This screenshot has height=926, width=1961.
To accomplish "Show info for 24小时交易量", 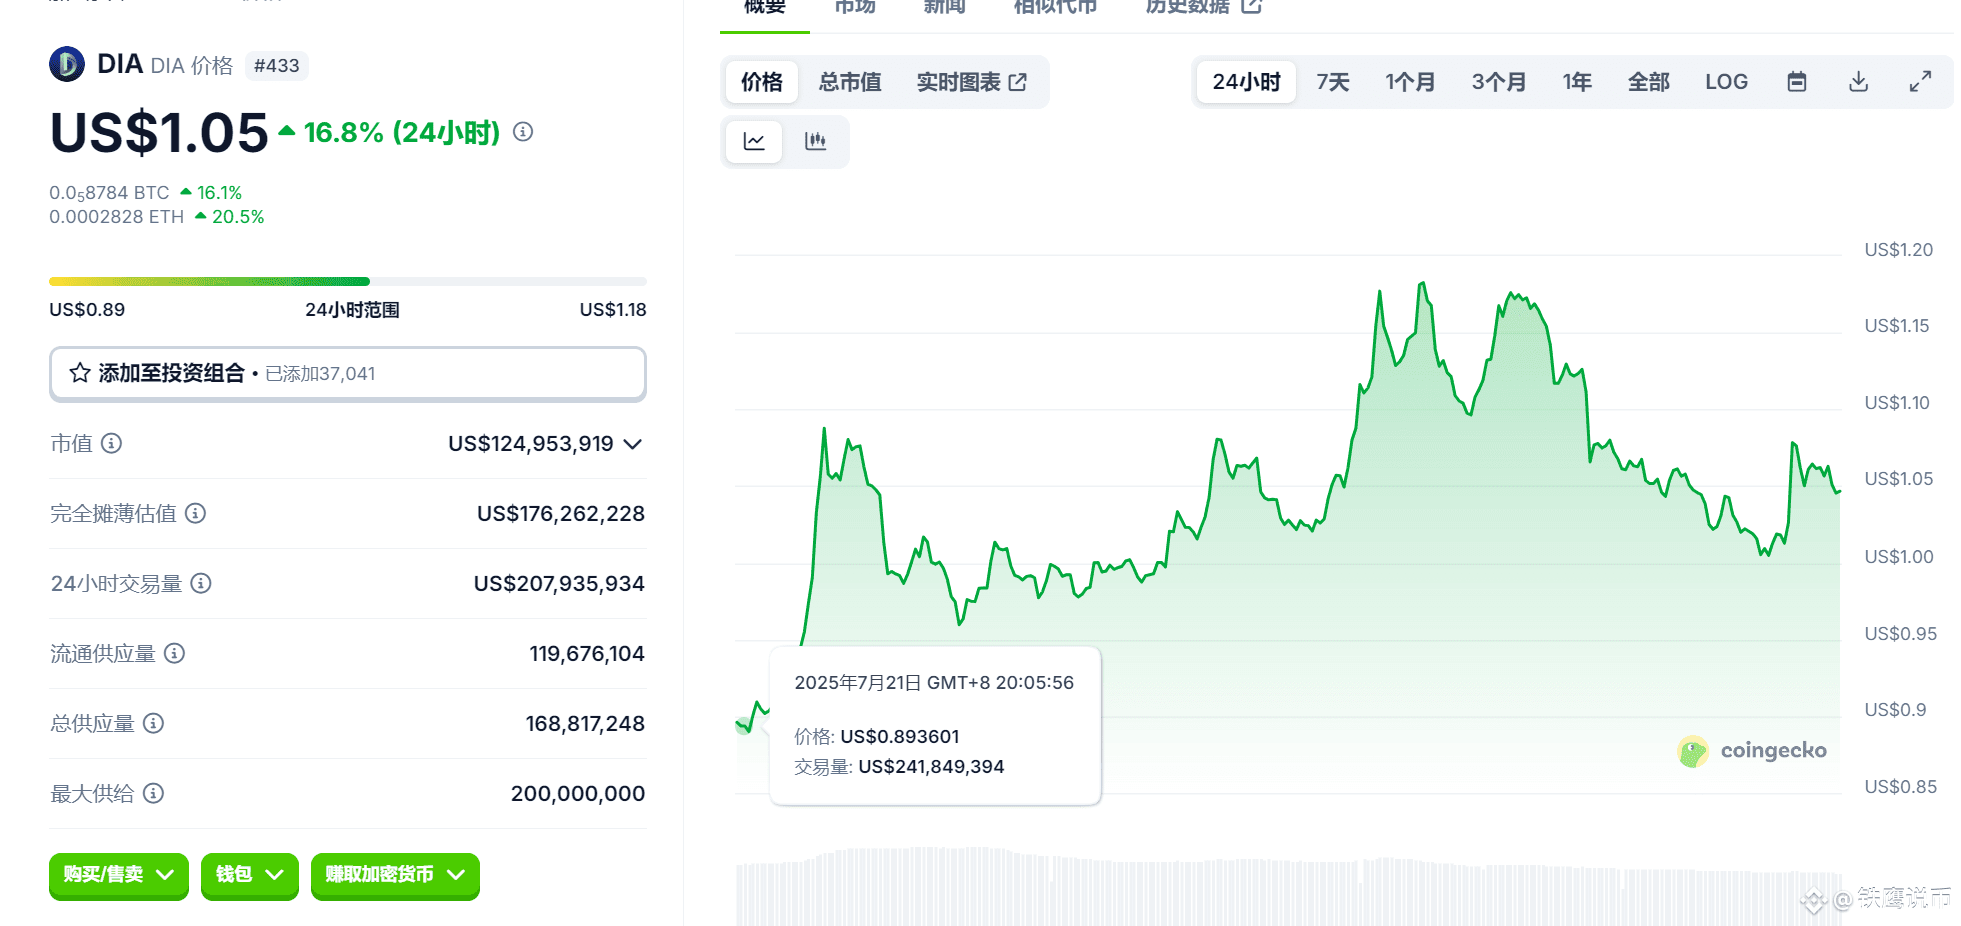I will [201, 583].
